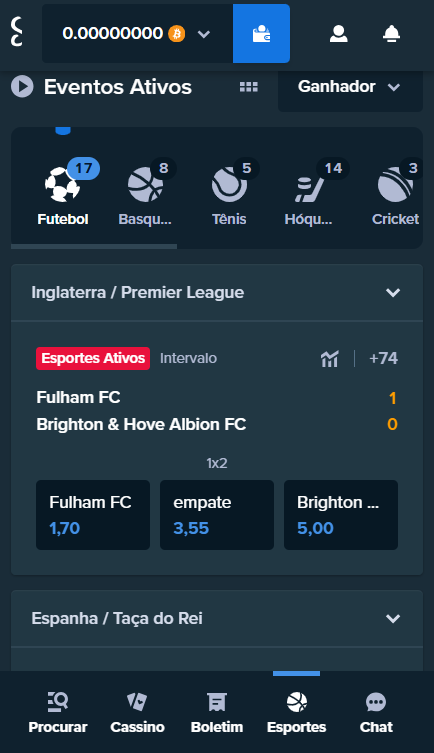Screen dimensions: 434x753
Task: Go to the Cassino tab
Action: click(x=137, y=713)
